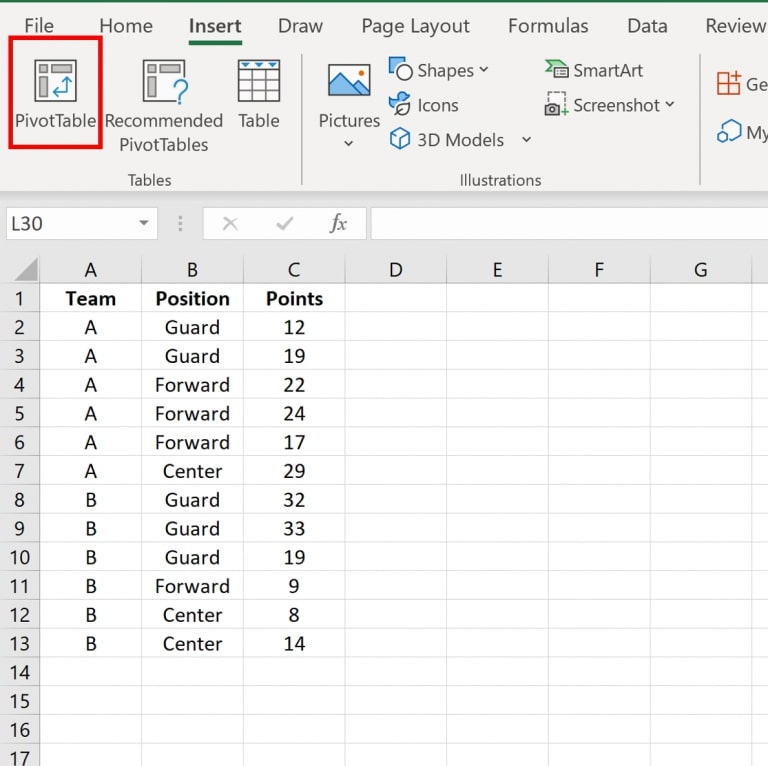Click the Pictures icon
The height and width of the screenshot is (766, 768).
point(349,80)
